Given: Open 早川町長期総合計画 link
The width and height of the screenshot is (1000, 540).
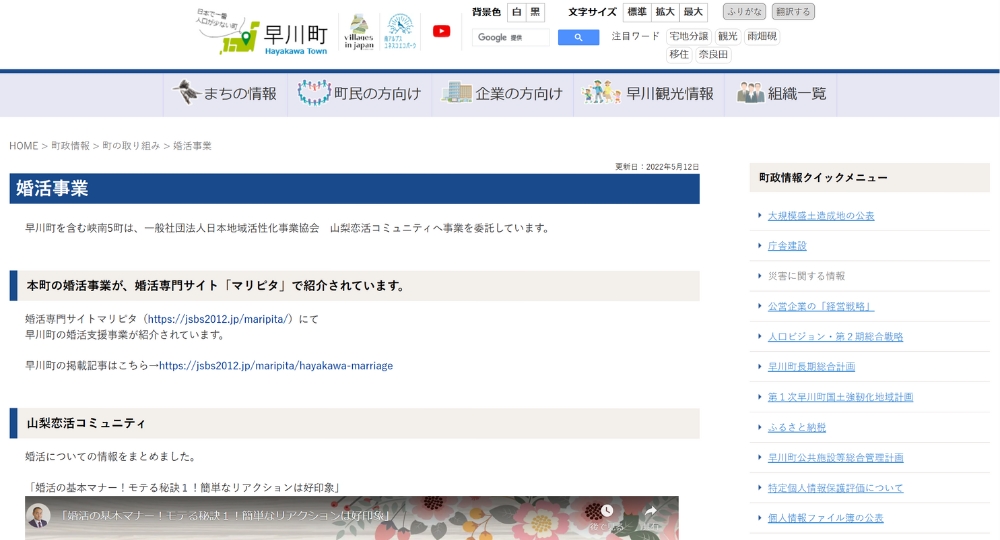Looking at the screenshot, I should click(x=811, y=367).
